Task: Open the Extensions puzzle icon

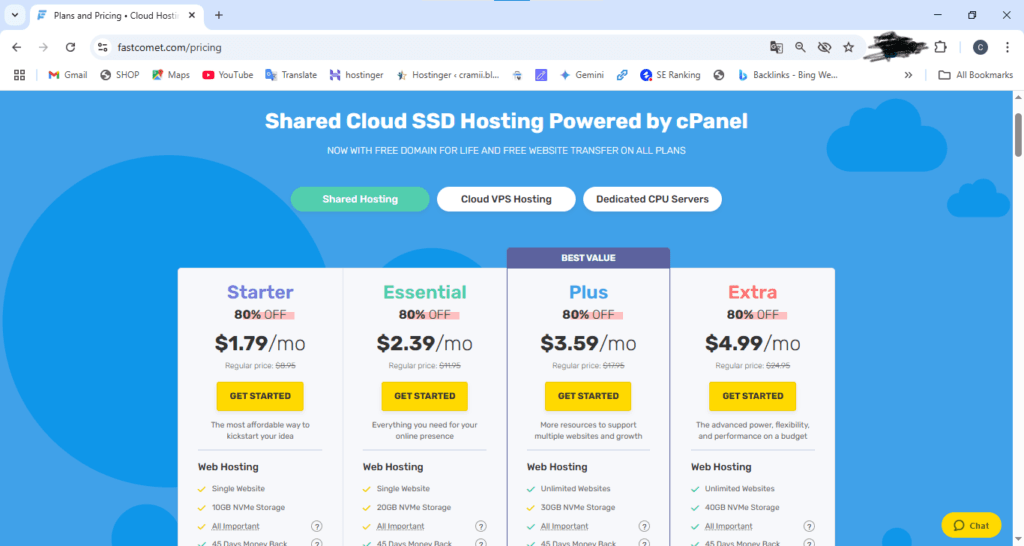Action: pyautogui.click(x=940, y=47)
